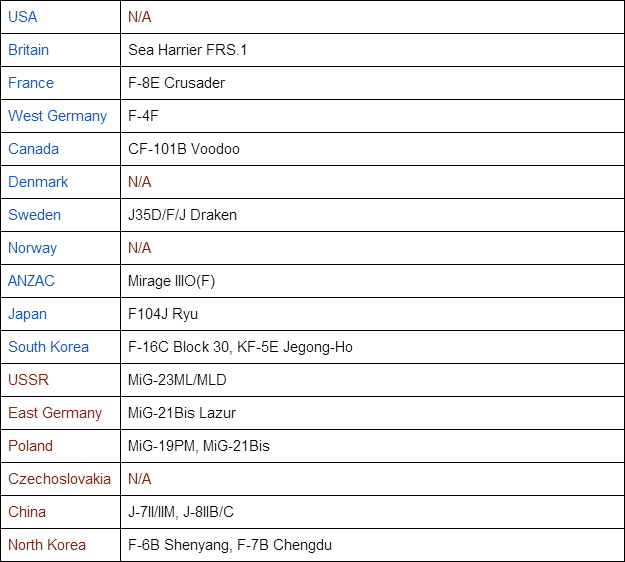Viewport: 625px width, 562px height.
Task: Select the China link
Action: 27,512
